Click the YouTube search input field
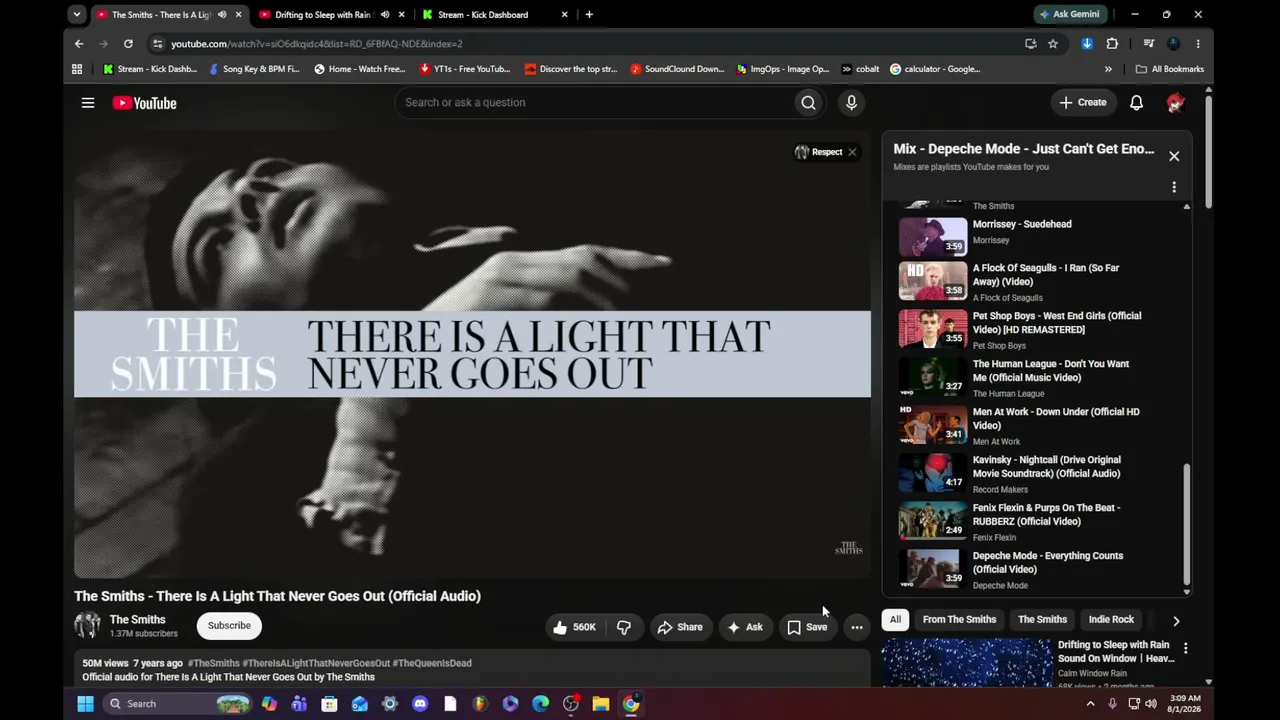The width and height of the screenshot is (1280, 720). pos(593,102)
